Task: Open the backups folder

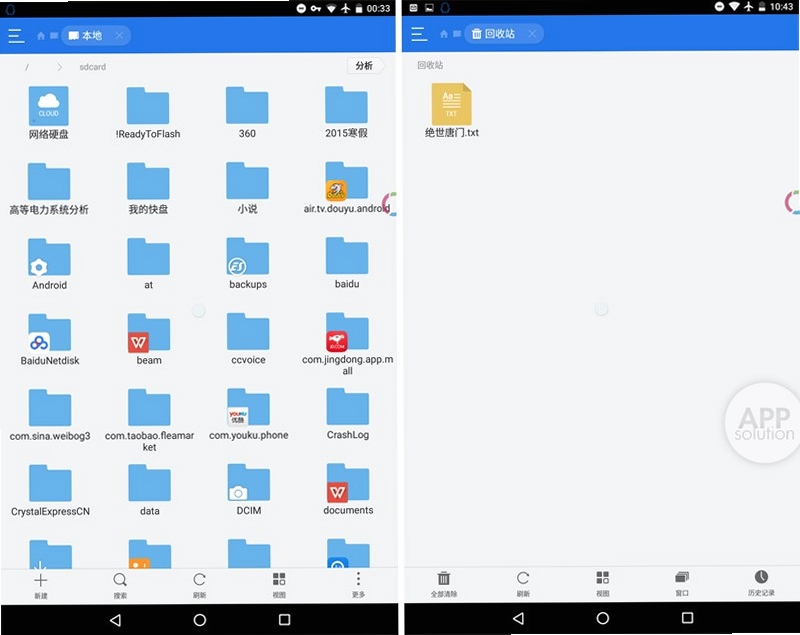Action: pyautogui.click(x=248, y=263)
